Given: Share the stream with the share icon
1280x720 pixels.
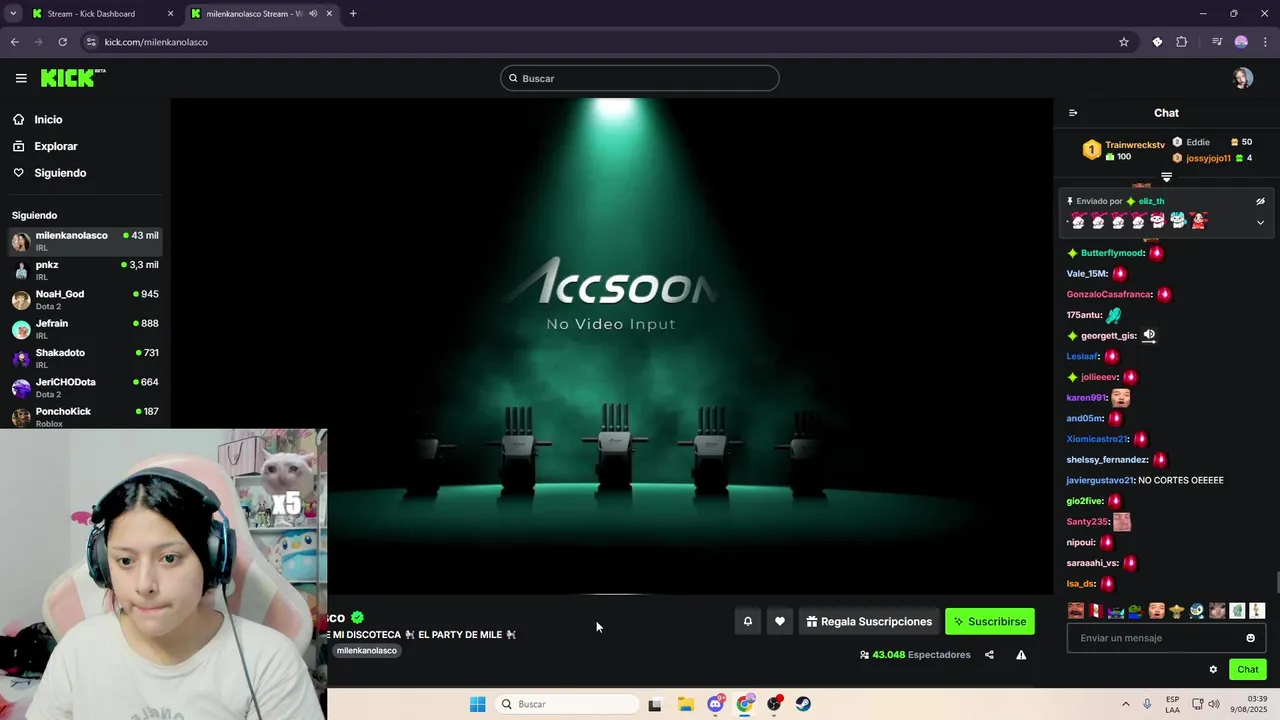Looking at the screenshot, I should point(989,655).
